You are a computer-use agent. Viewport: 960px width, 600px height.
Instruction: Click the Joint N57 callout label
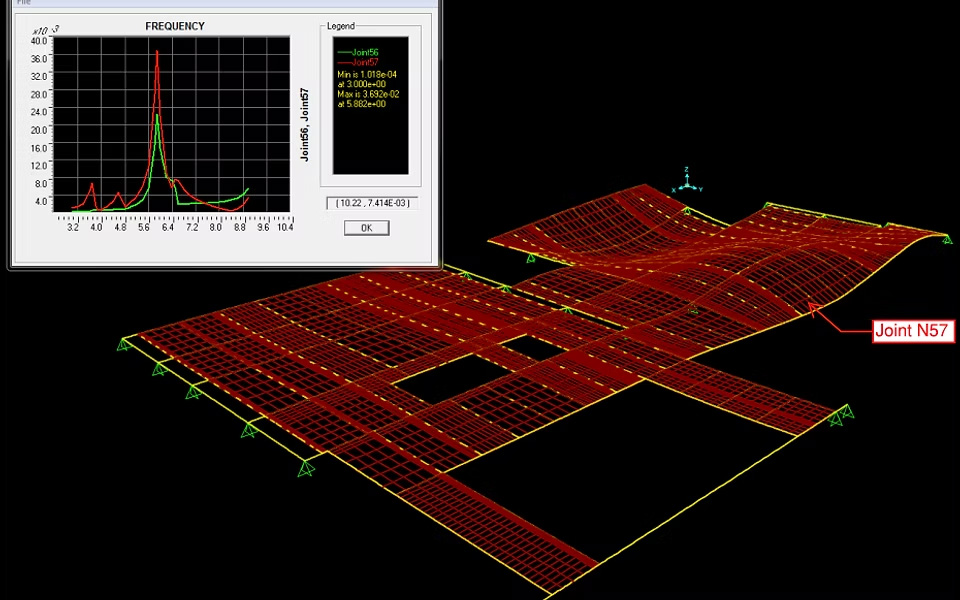click(913, 331)
